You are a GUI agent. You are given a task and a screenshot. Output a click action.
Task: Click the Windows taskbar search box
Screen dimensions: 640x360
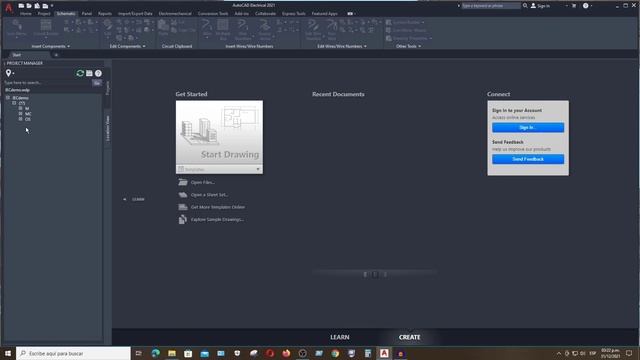pyautogui.click(x=73, y=353)
